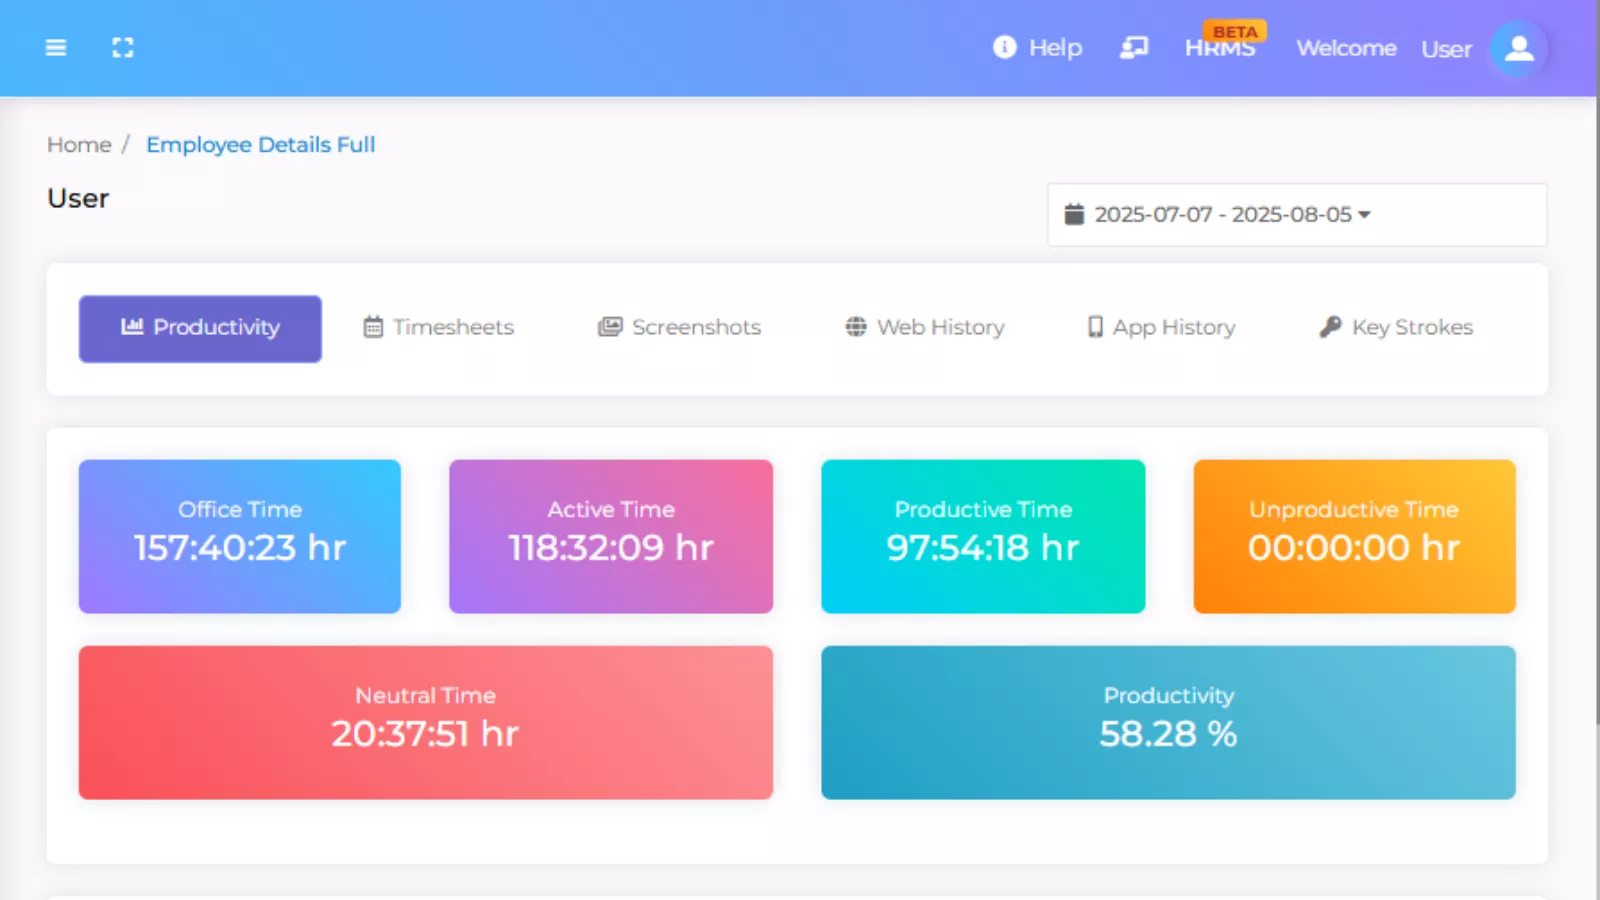Open the Screenshots tab
This screenshot has width=1600, height=900.
coord(678,327)
